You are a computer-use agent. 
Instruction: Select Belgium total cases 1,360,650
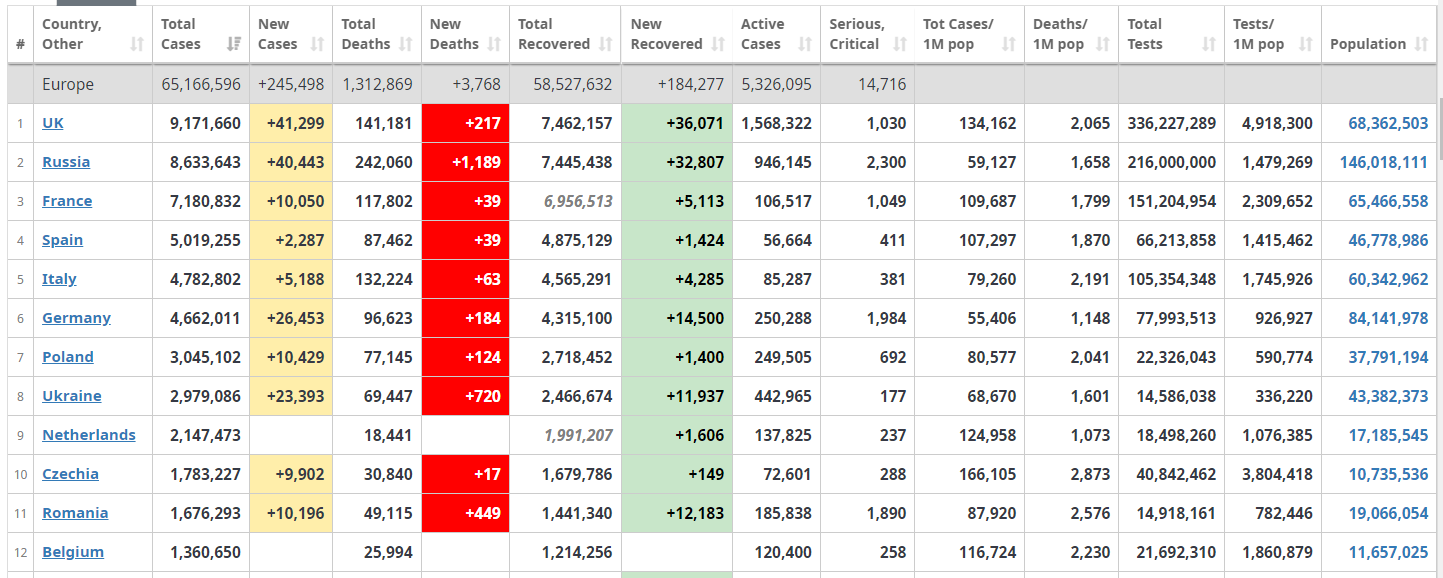tap(205, 552)
